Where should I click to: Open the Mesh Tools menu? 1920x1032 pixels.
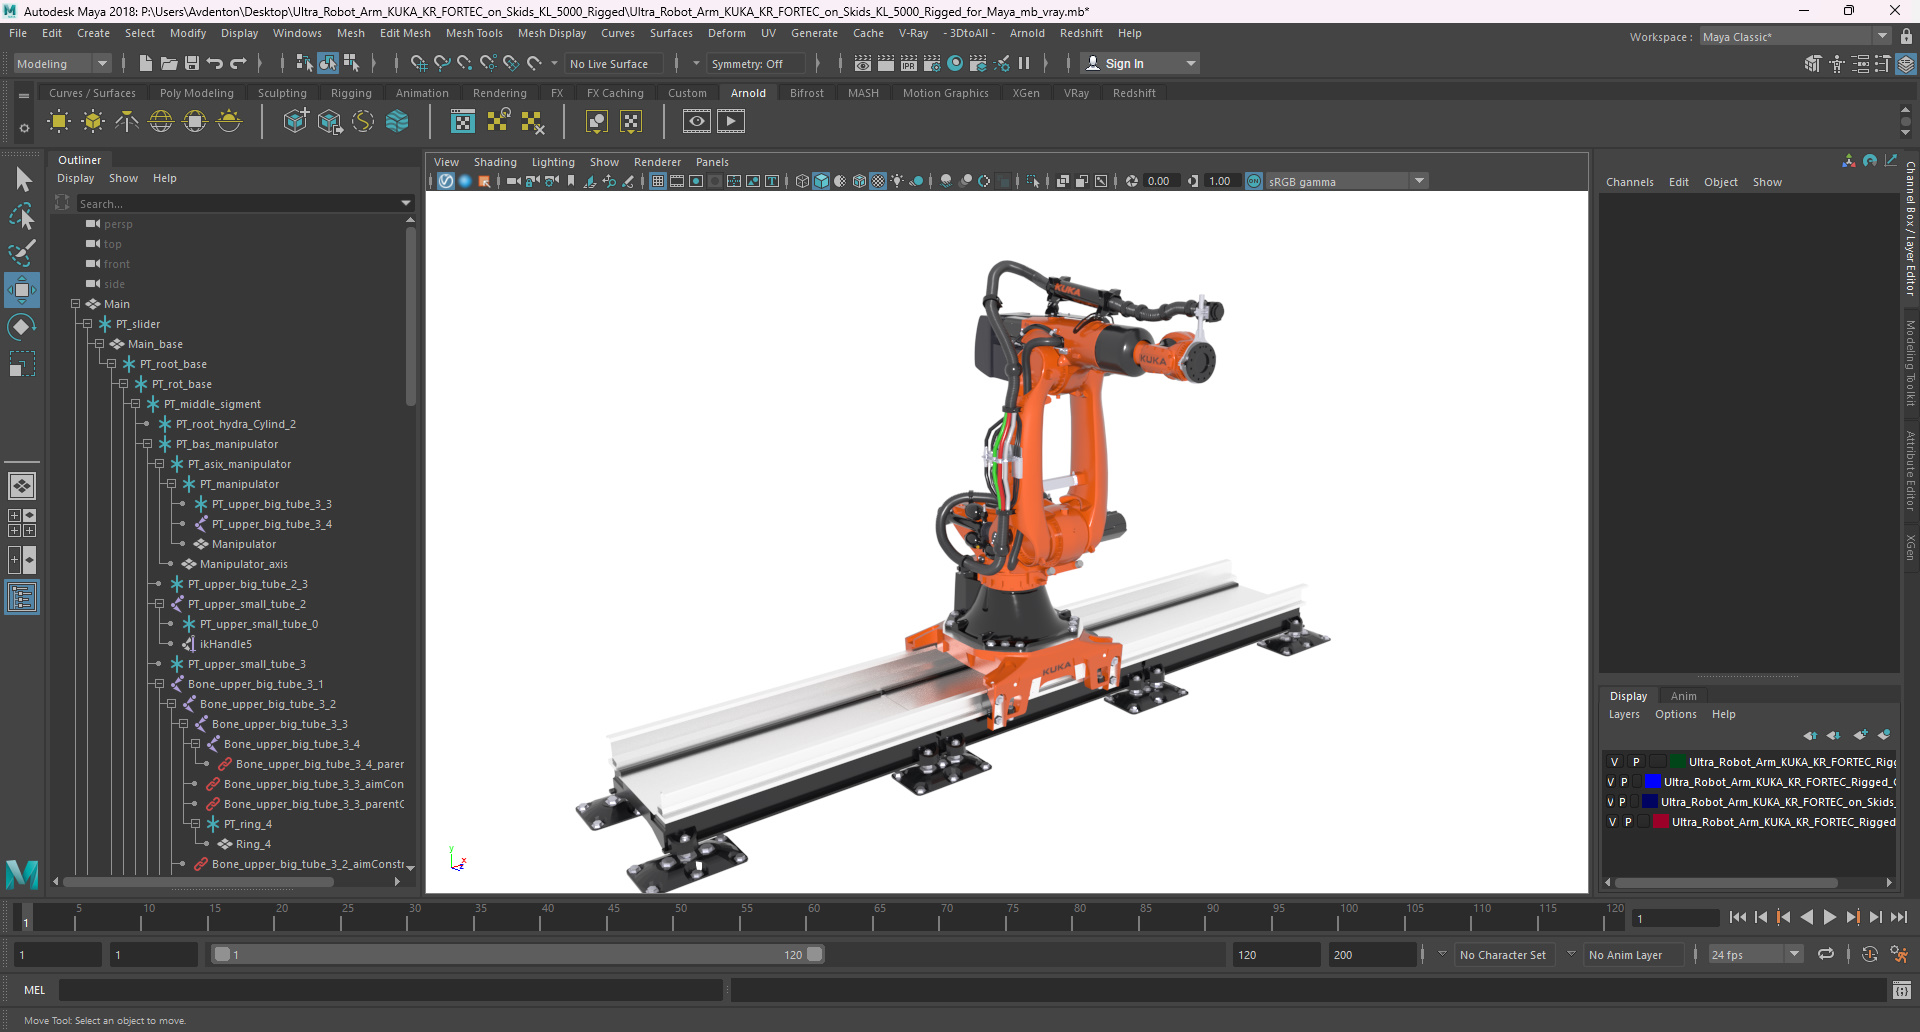tap(474, 33)
